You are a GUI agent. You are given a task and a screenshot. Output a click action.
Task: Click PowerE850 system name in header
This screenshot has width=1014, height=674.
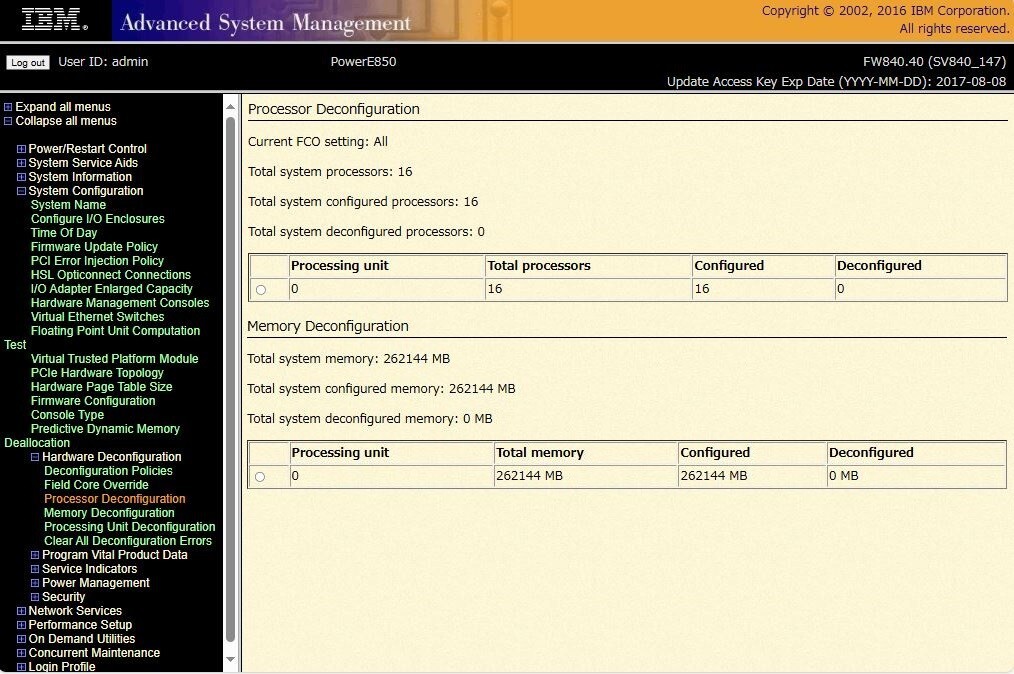[363, 62]
